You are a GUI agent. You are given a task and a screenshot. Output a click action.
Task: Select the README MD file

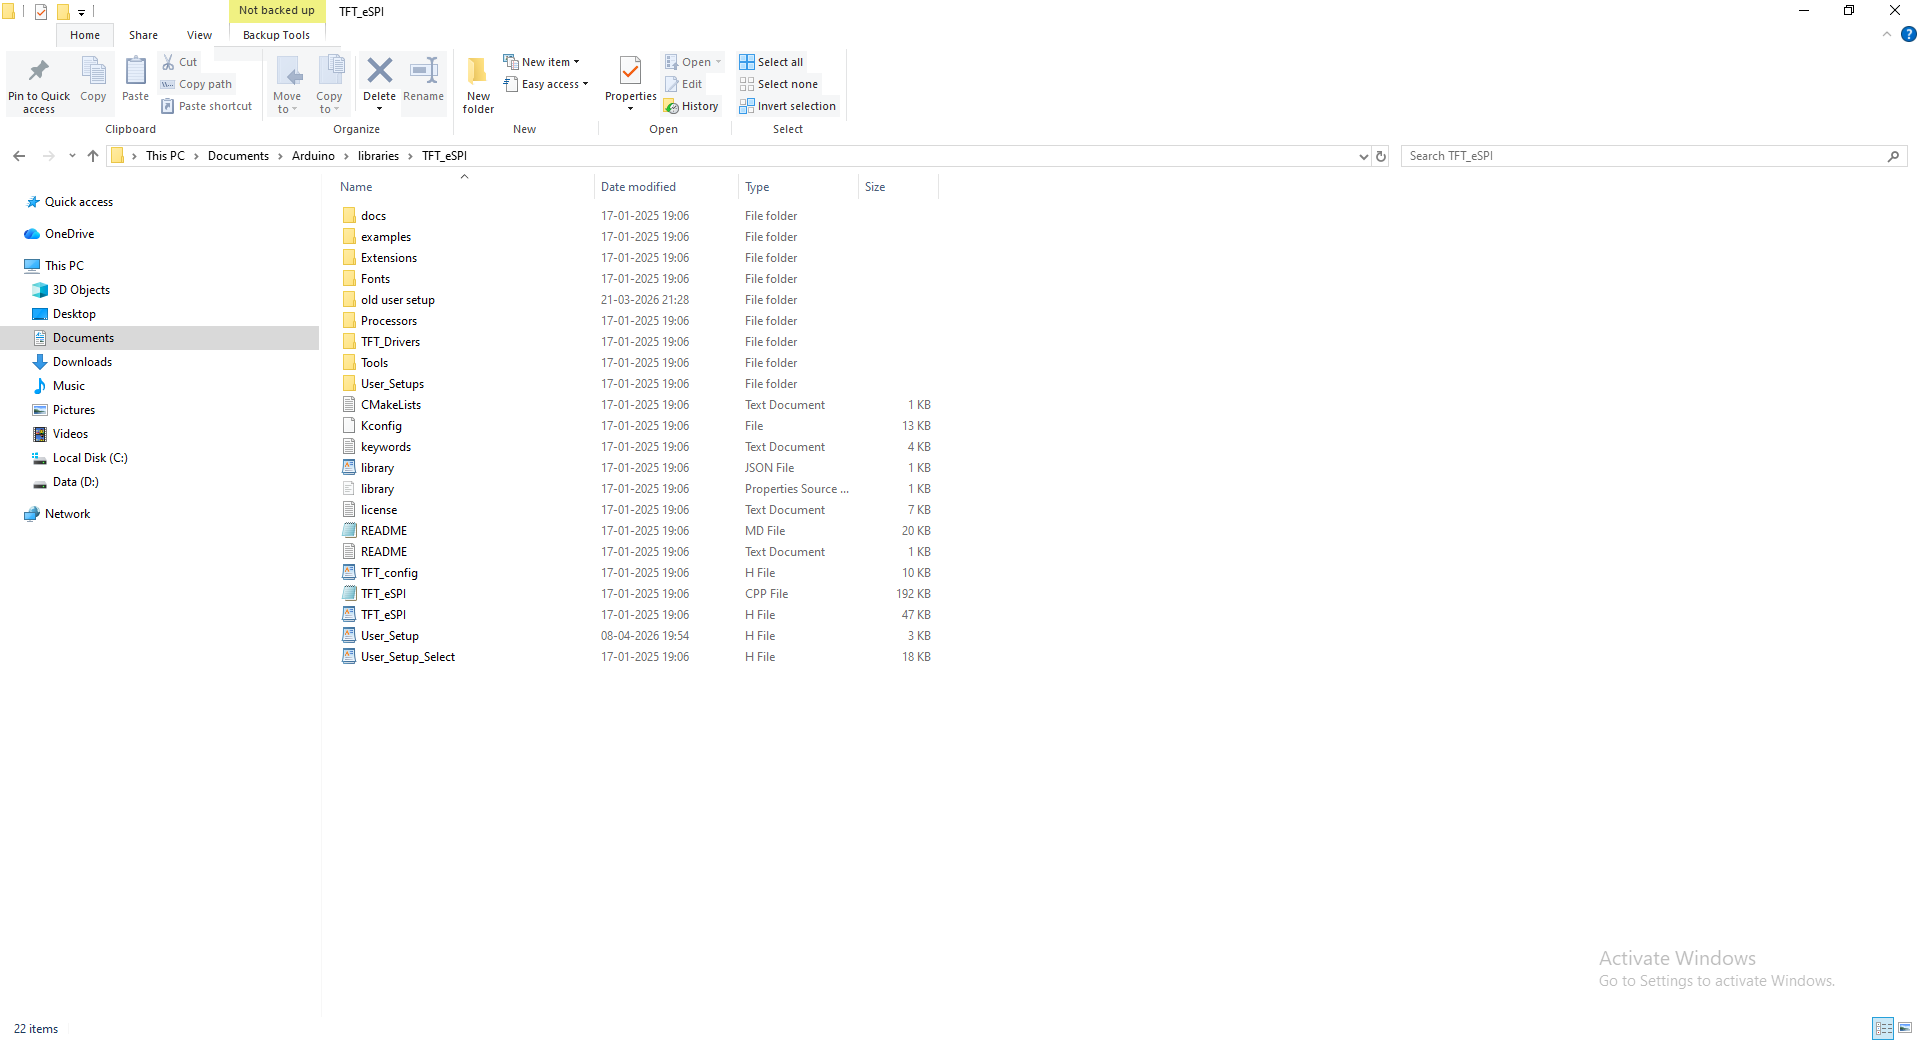click(x=384, y=531)
